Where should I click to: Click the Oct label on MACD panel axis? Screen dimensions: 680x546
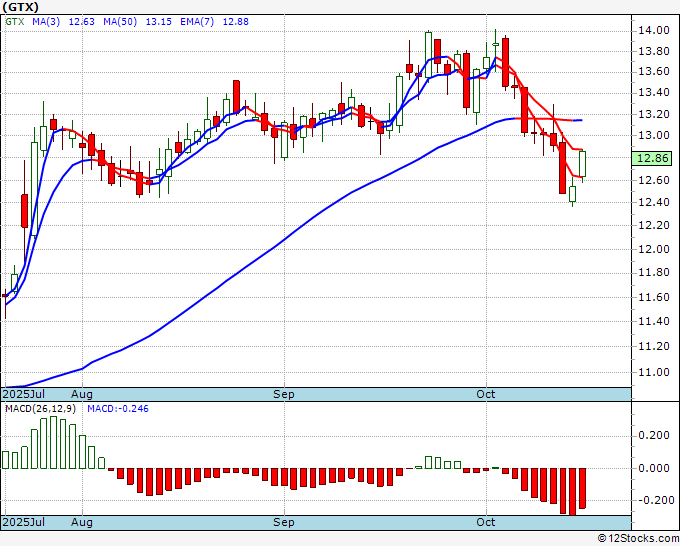pos(486,523)
